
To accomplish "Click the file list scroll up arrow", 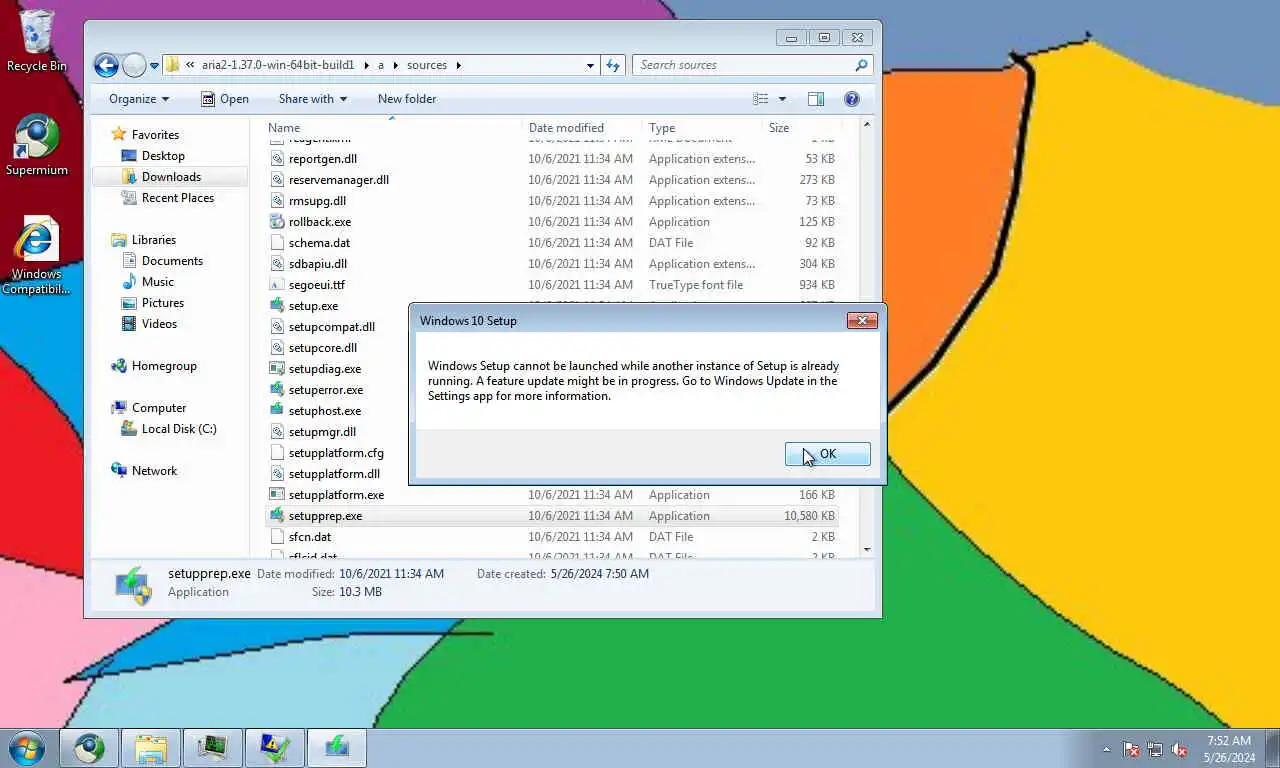I will click(866, 125).
